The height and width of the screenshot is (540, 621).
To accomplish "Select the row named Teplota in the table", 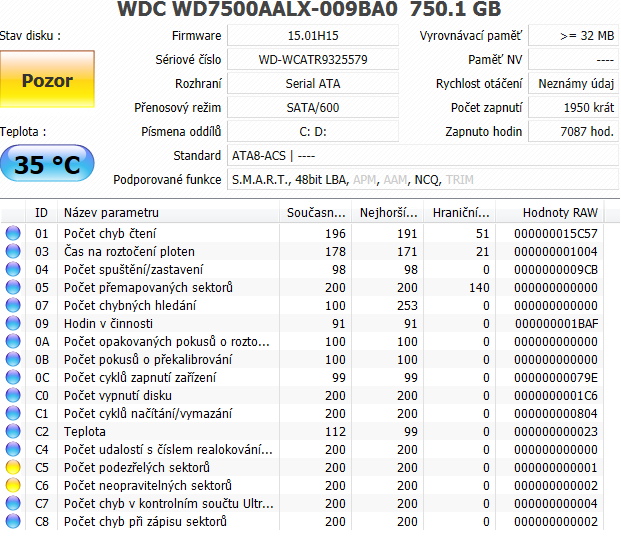I will (x=303, y=431).
